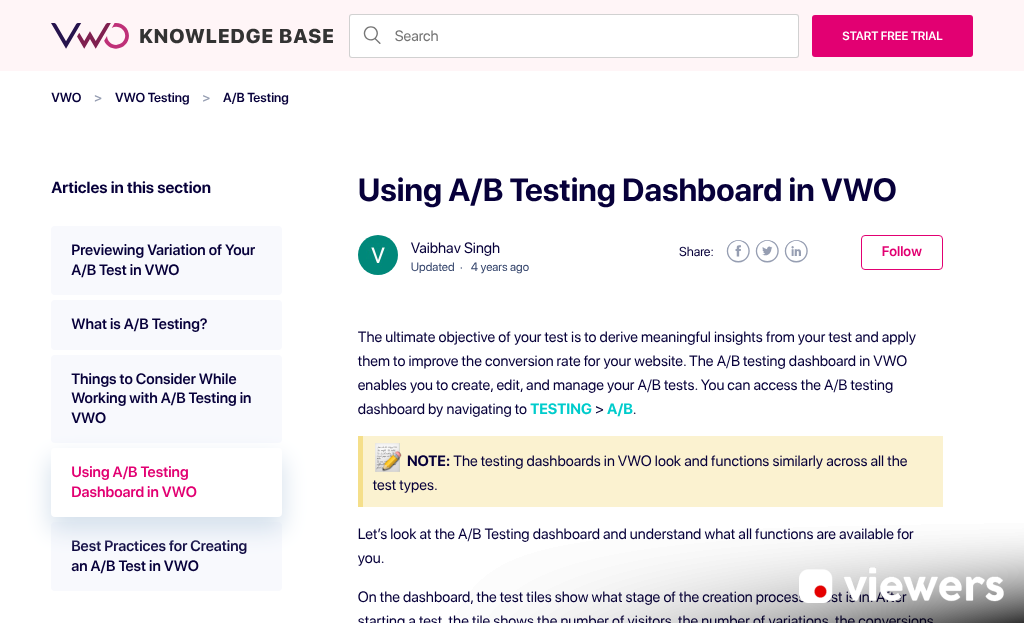
Task: Click Vaibhav Singh's avatar
Action: [377, 255]
